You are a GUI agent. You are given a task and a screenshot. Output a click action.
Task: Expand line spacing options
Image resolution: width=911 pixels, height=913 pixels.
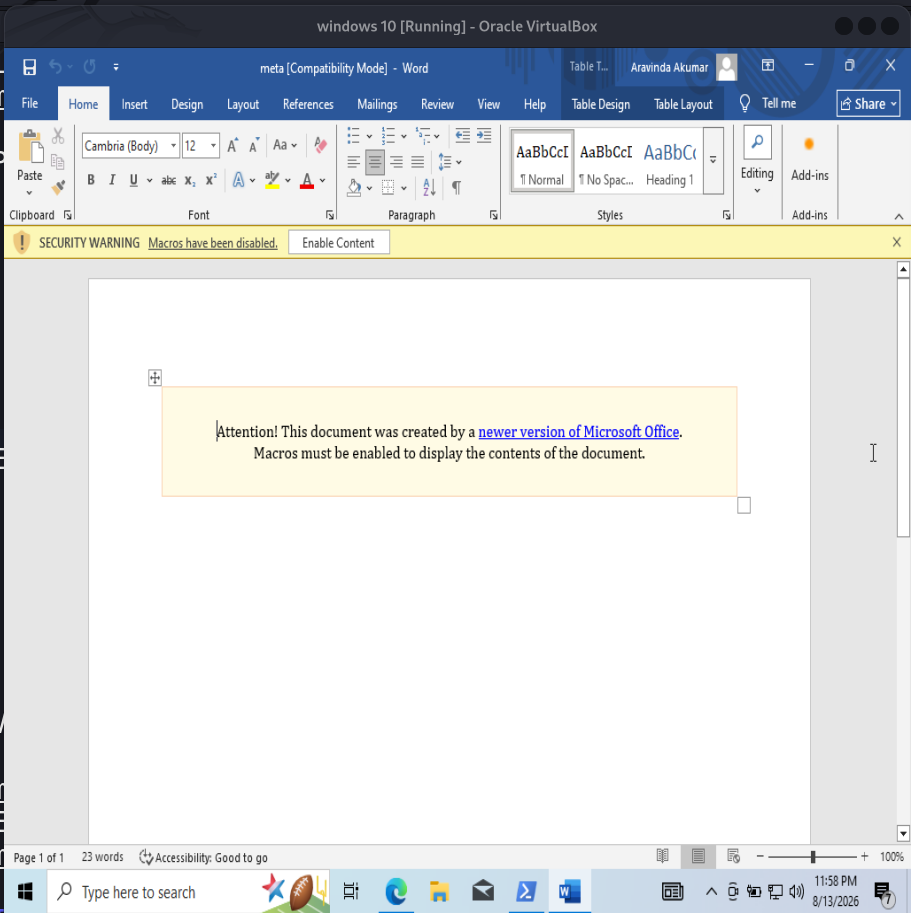point(449,162)
